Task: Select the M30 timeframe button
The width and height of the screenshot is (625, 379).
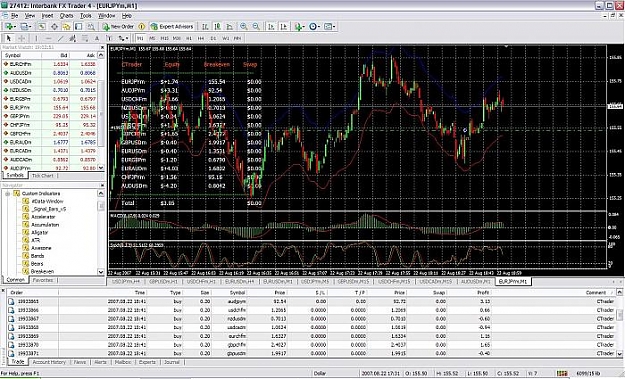Action: 177,38
